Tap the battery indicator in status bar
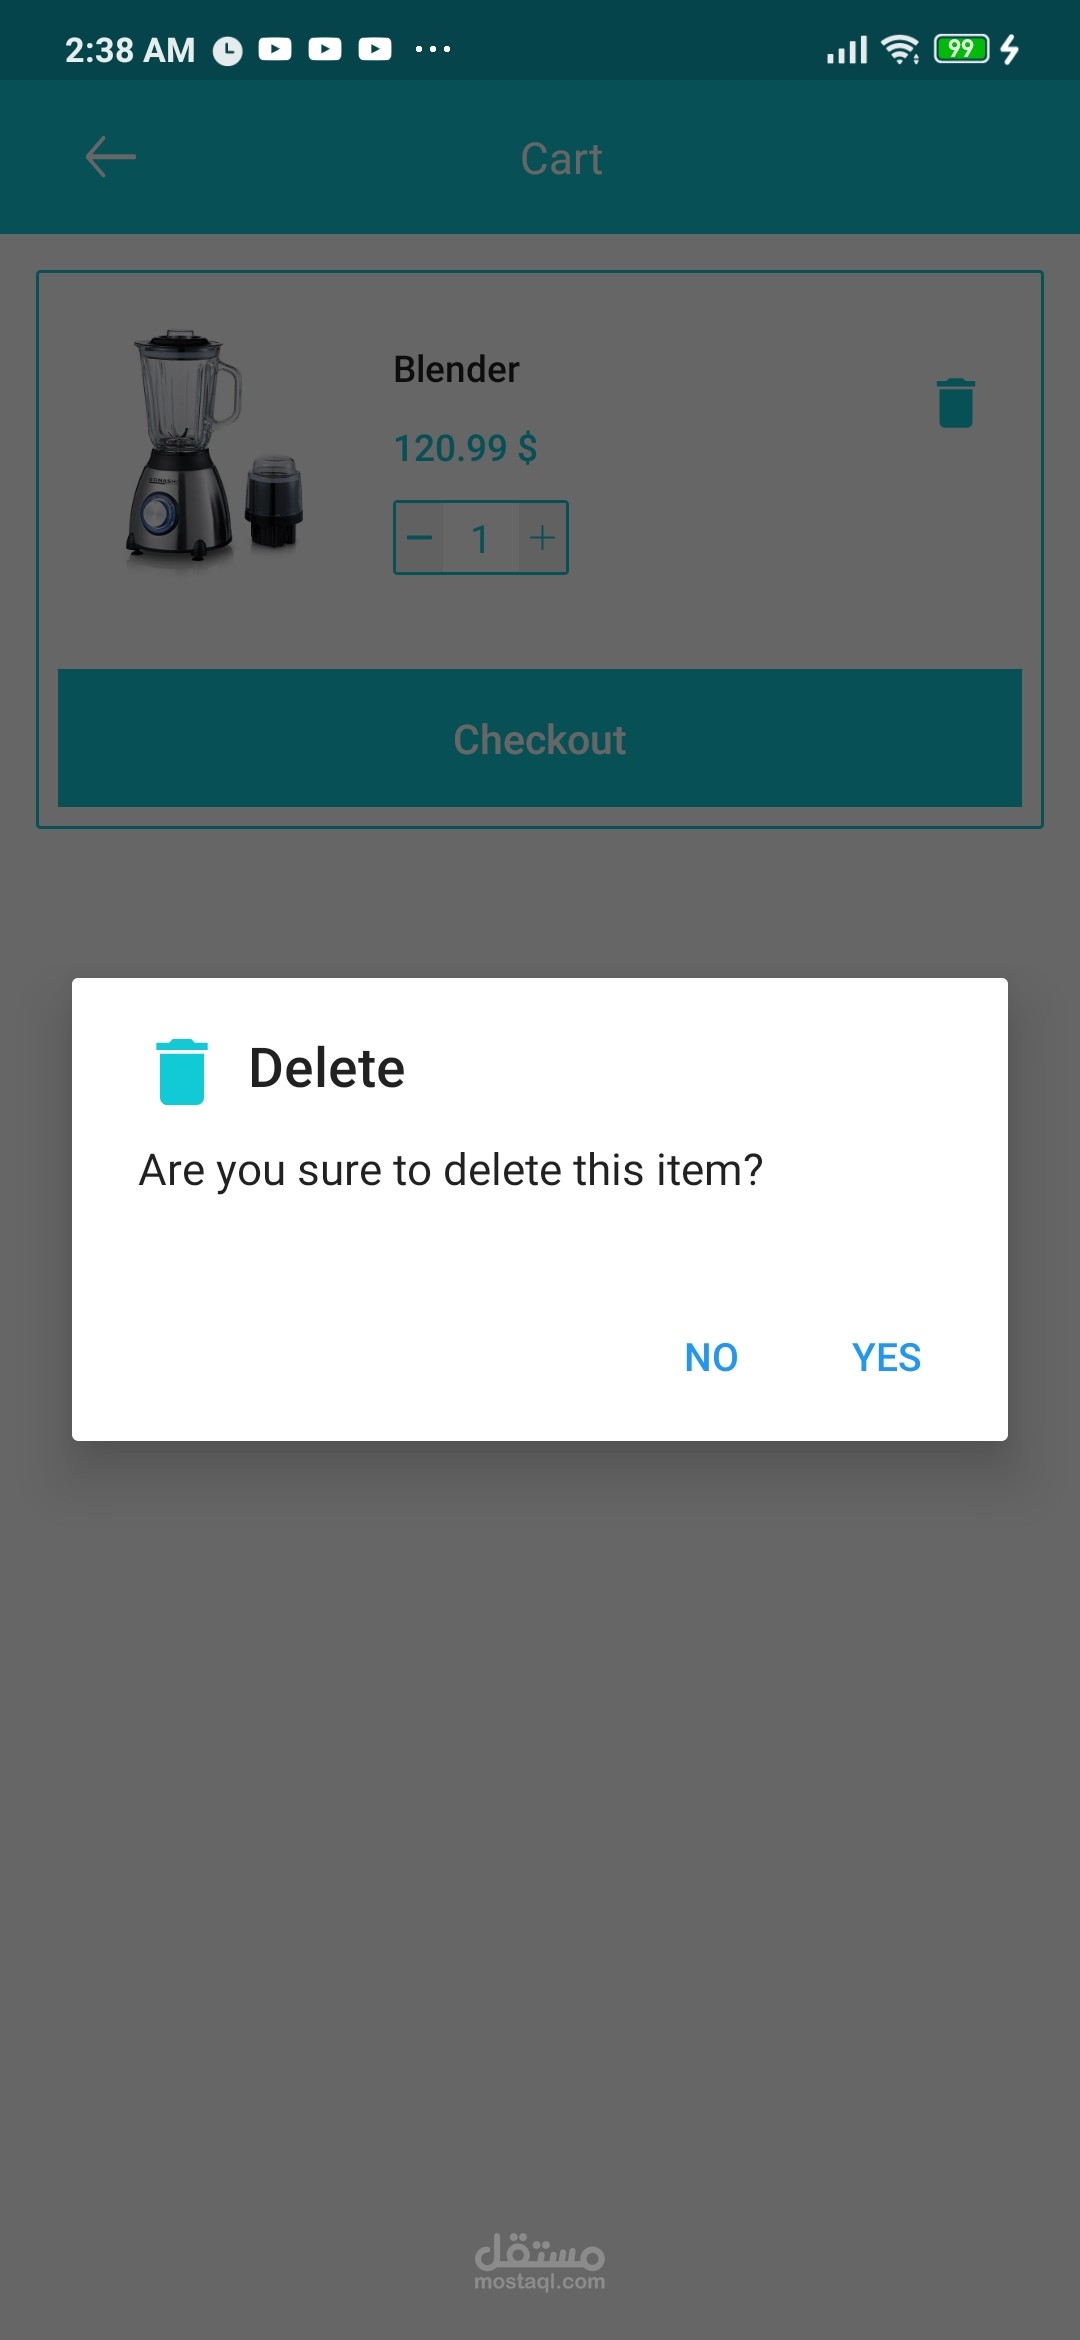The width and height of the screenshot is (1080, 2340). tap(961, 49)
